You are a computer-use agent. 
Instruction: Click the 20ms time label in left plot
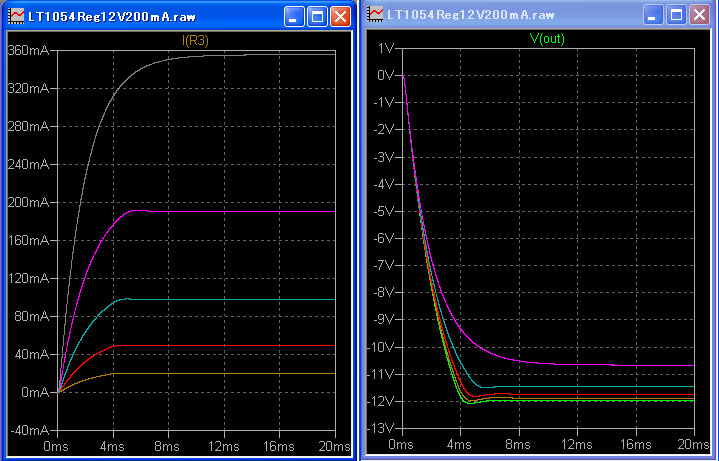[334, 446]
